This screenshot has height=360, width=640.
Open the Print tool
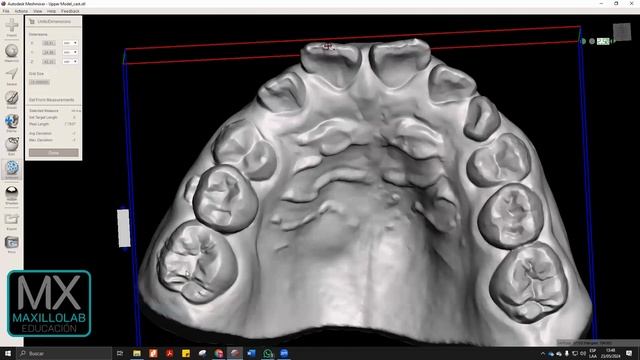(11, 244)
